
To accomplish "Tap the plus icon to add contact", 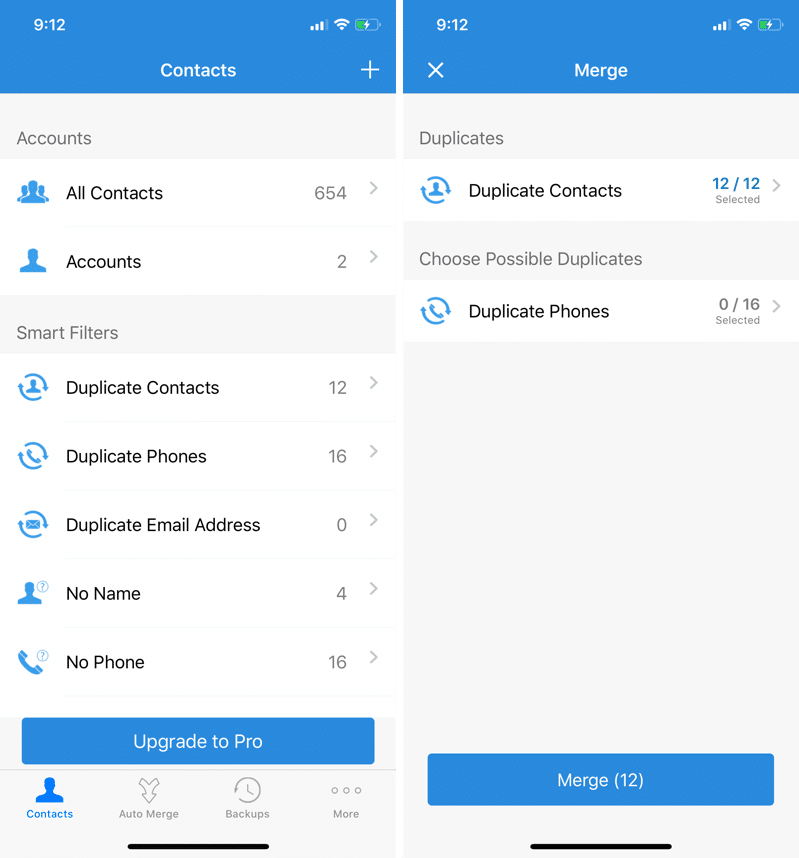I will coord(370,70).
